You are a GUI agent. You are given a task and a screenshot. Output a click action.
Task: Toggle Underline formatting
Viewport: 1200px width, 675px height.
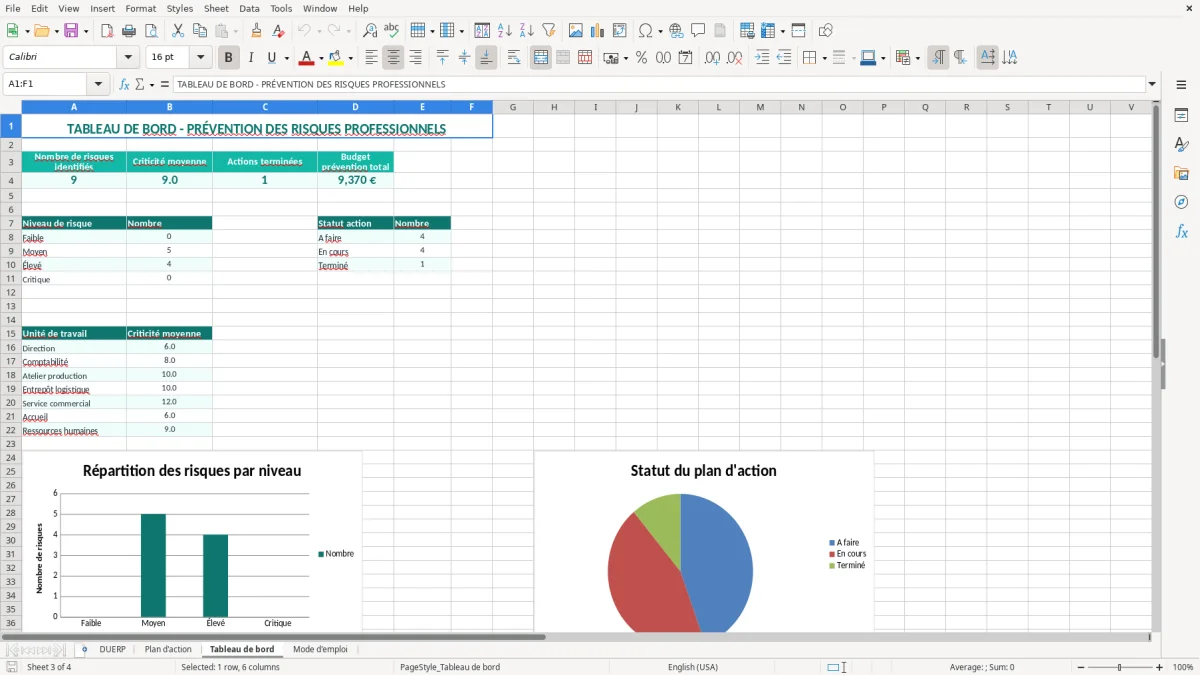[271, 58]
